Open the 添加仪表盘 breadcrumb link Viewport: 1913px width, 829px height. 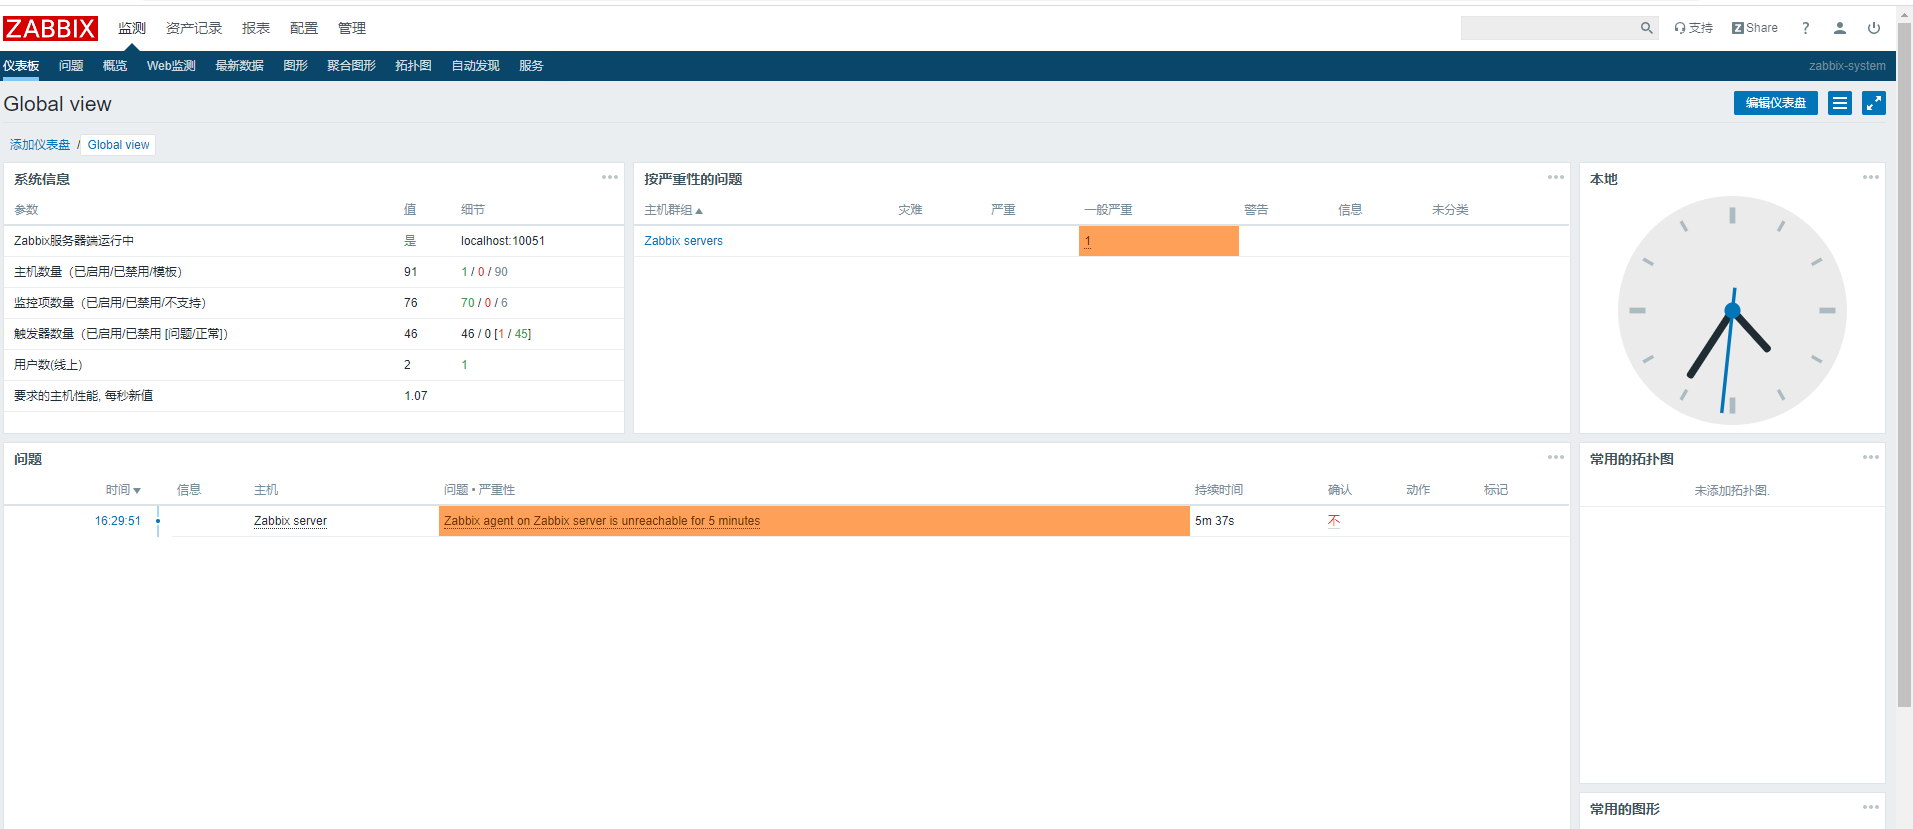(x=40, y=145)
